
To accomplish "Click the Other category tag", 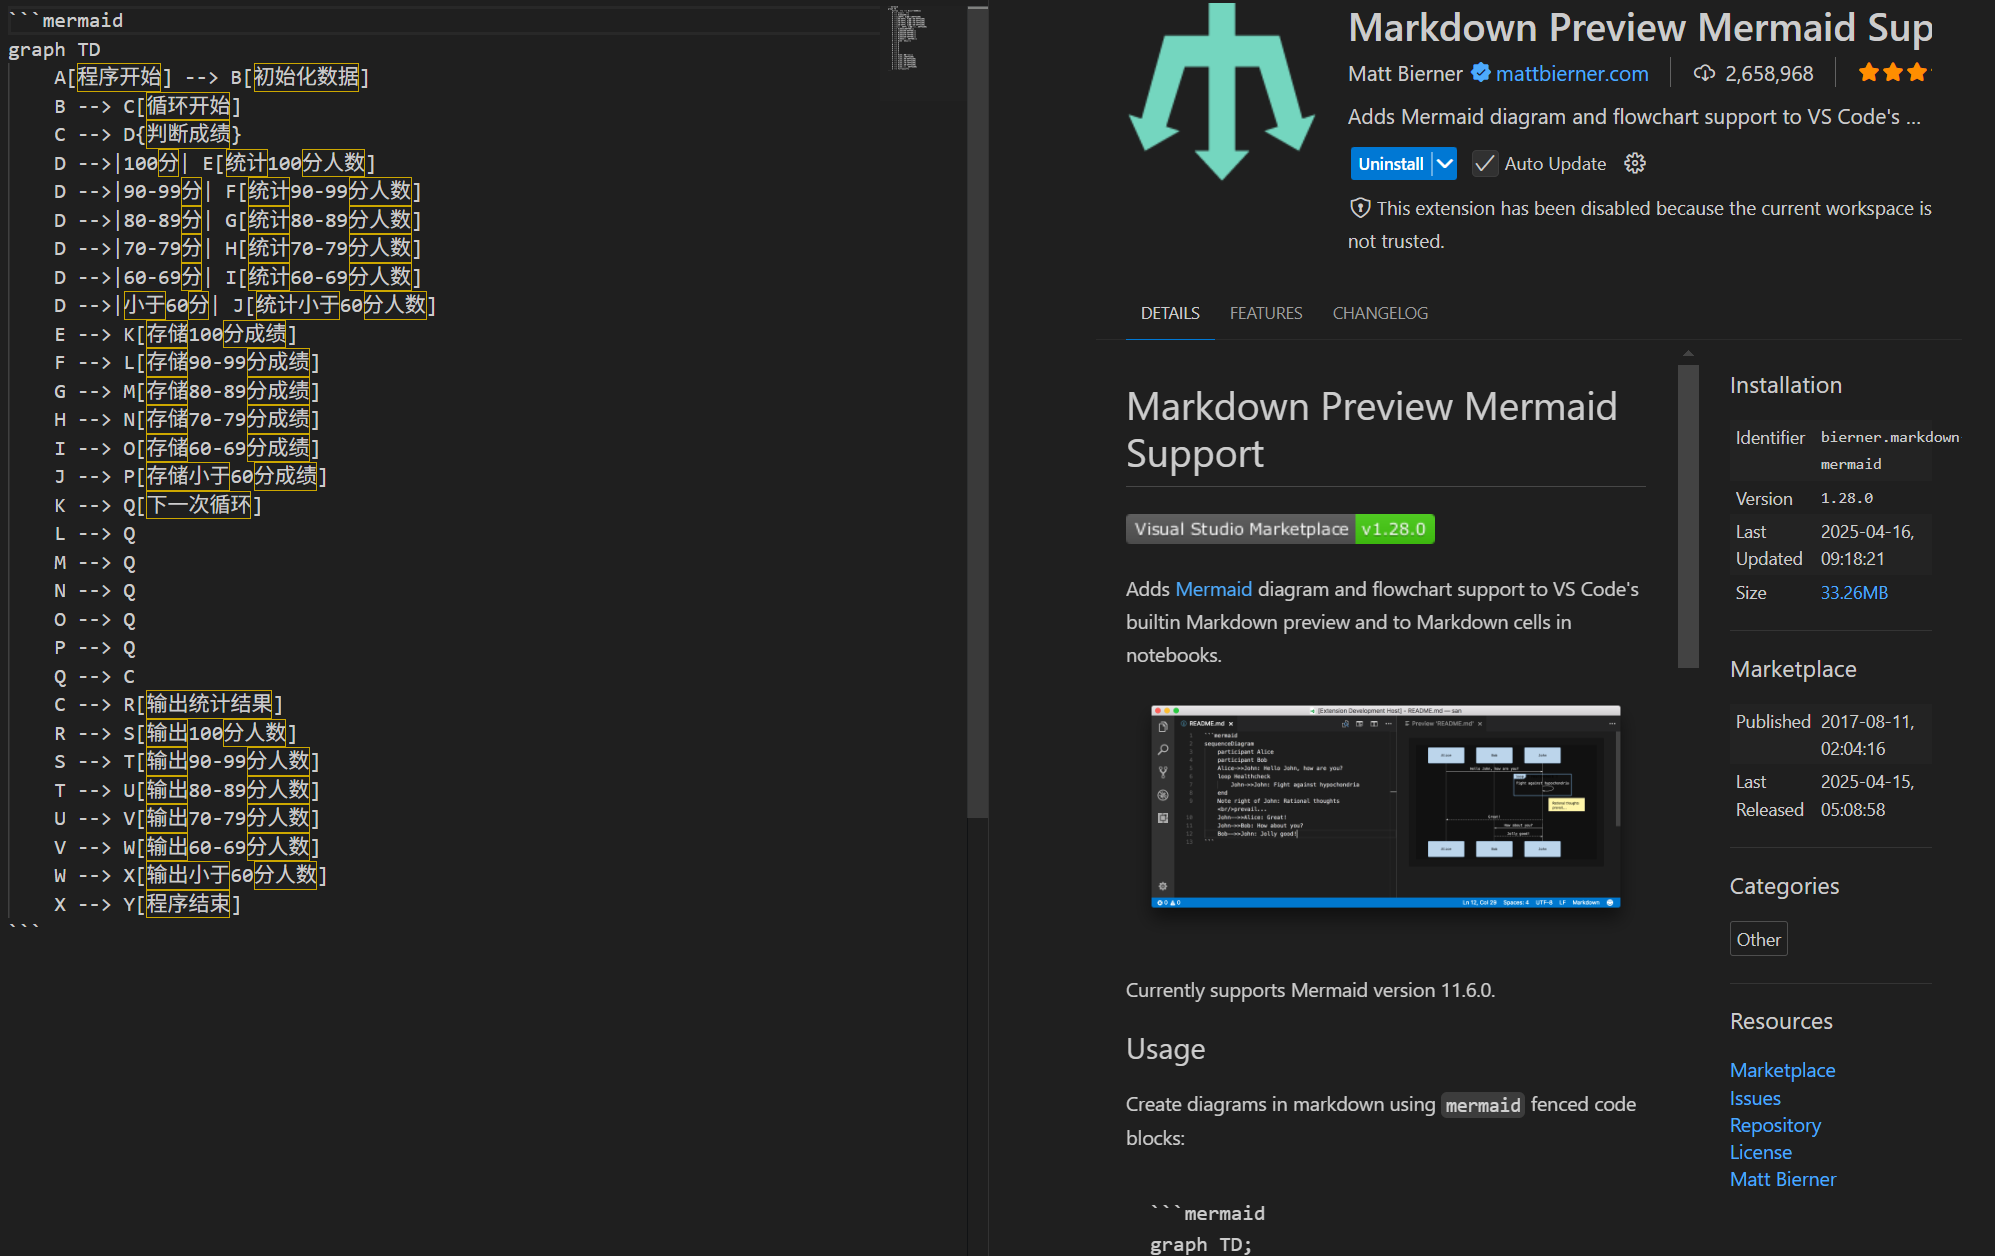I will pos(1758,939).
